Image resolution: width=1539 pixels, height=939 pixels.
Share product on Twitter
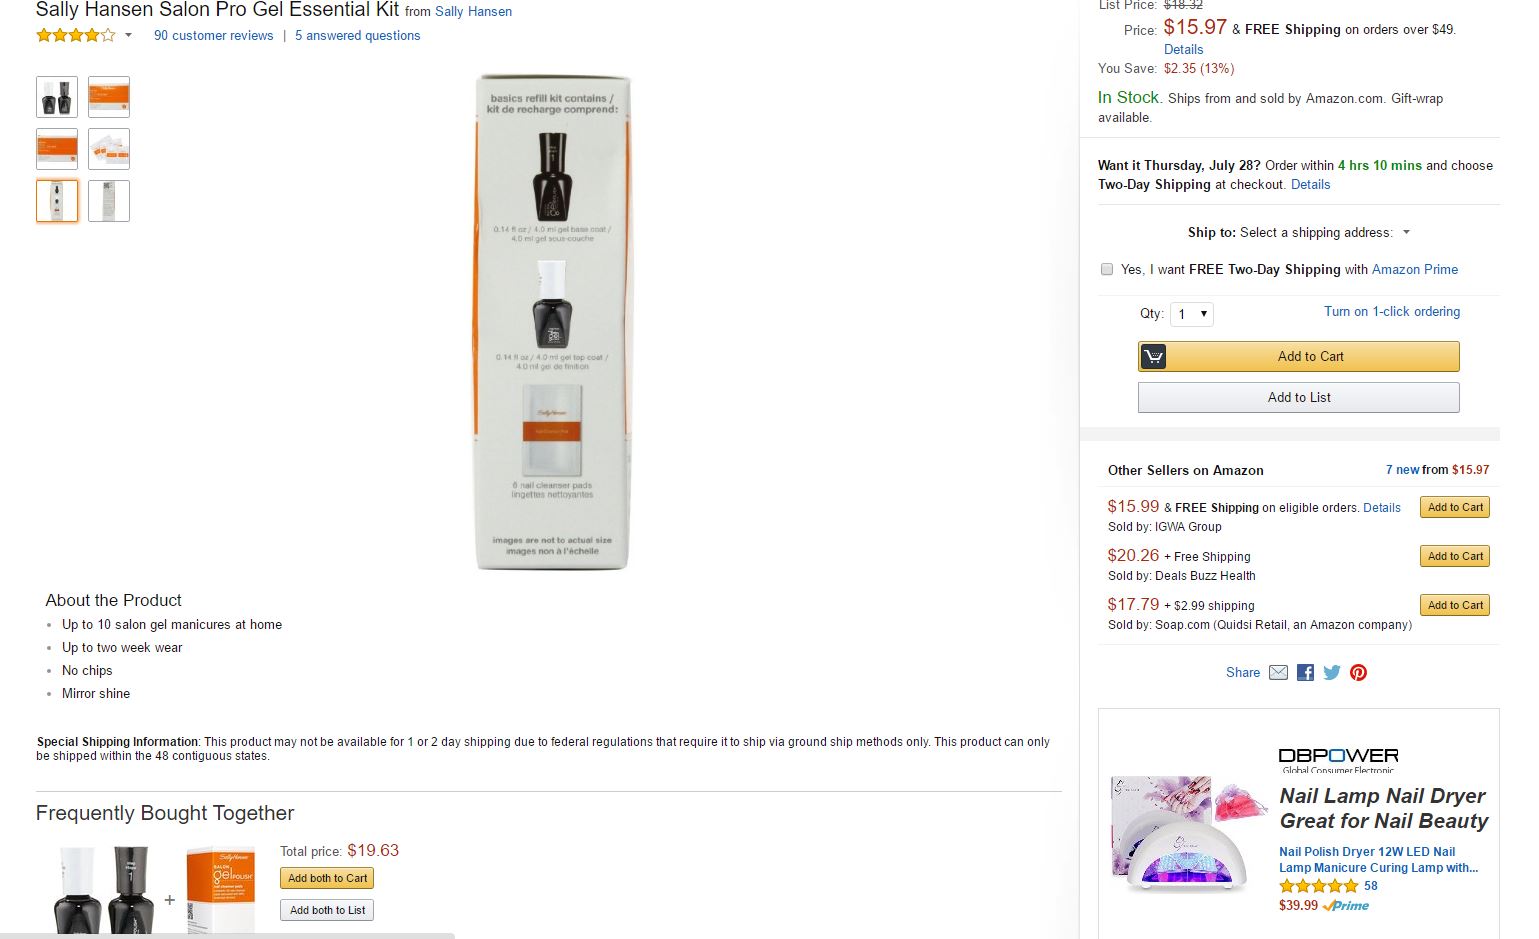pyautogui.click(x=1332, y=673)
